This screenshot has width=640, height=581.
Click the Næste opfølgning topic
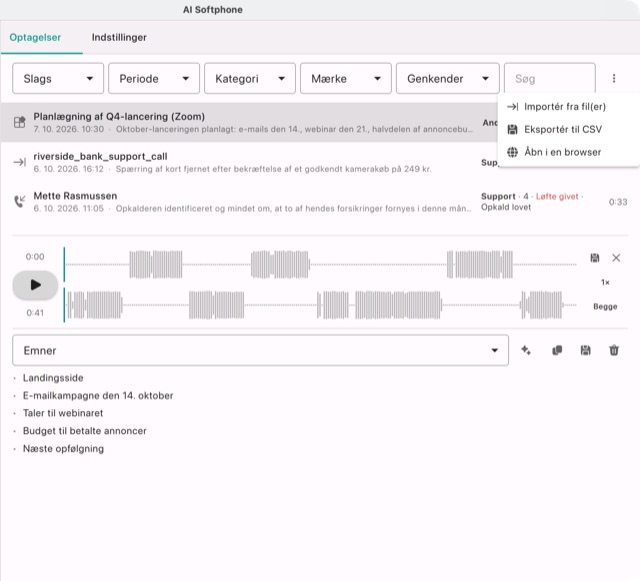[63, 449]
